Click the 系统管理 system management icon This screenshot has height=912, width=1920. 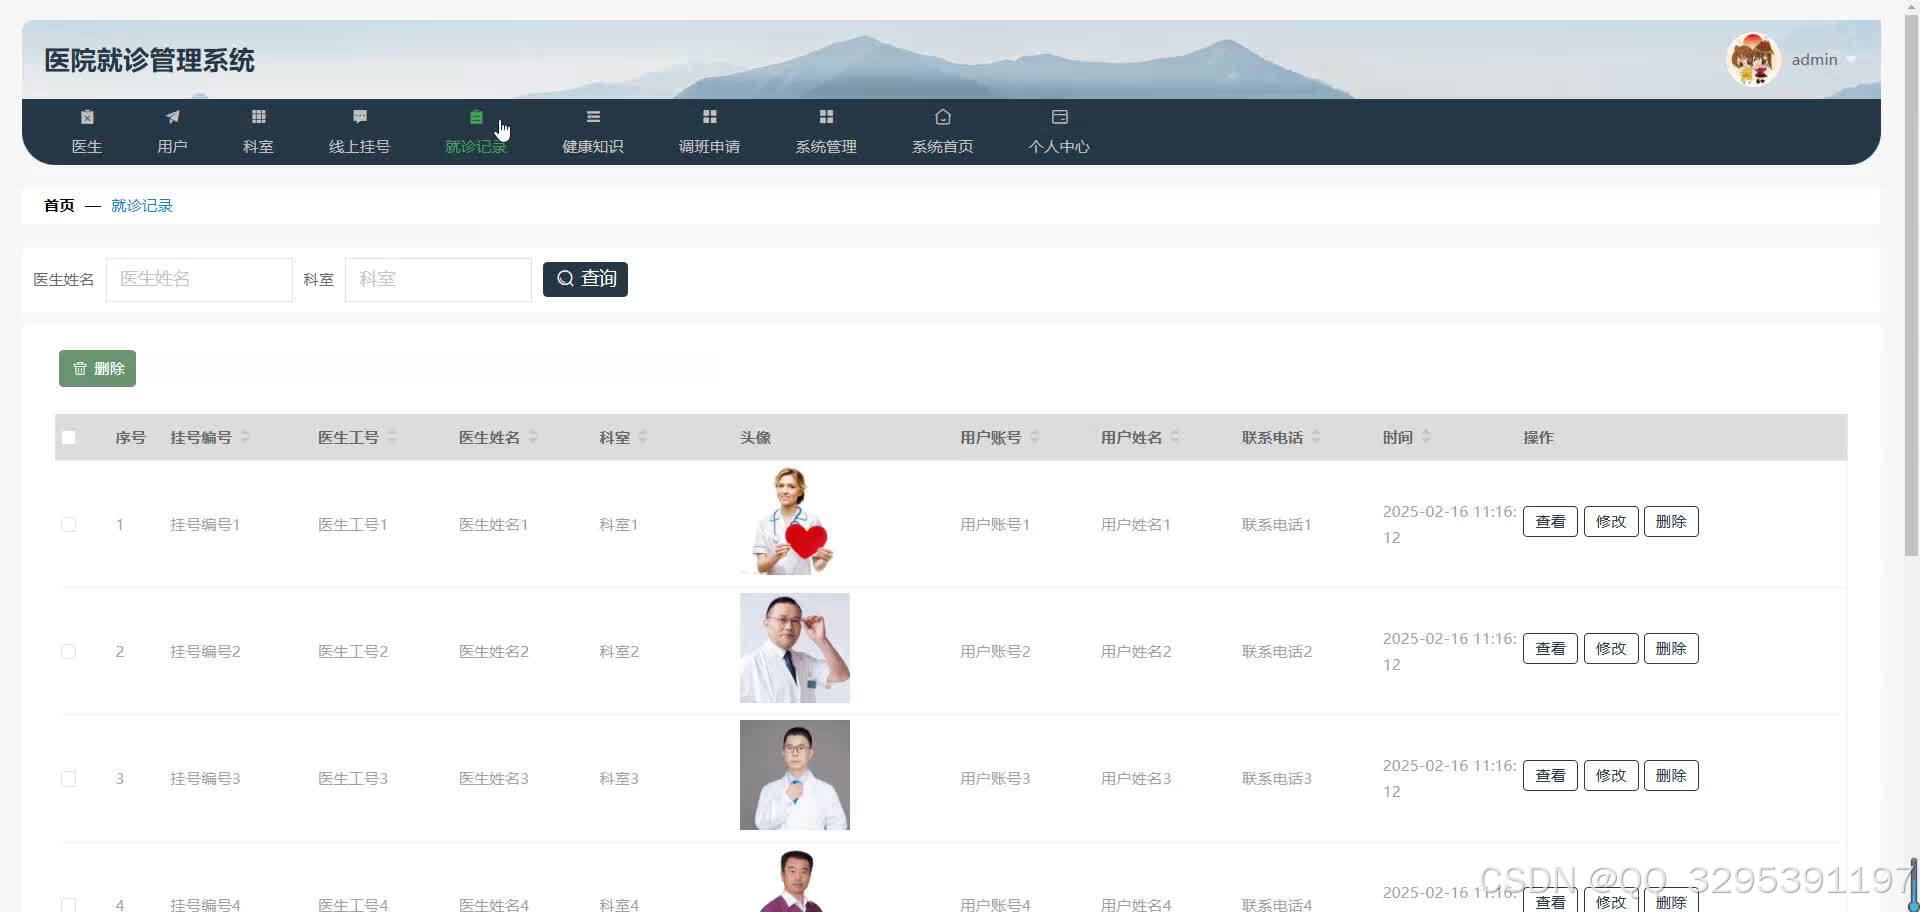click(x=825, y=131)
